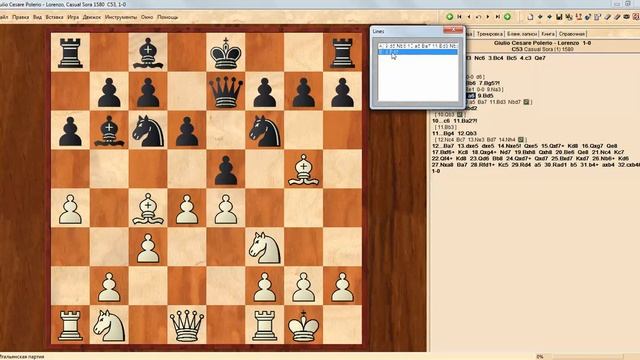Click the black queen on e7

226,91
